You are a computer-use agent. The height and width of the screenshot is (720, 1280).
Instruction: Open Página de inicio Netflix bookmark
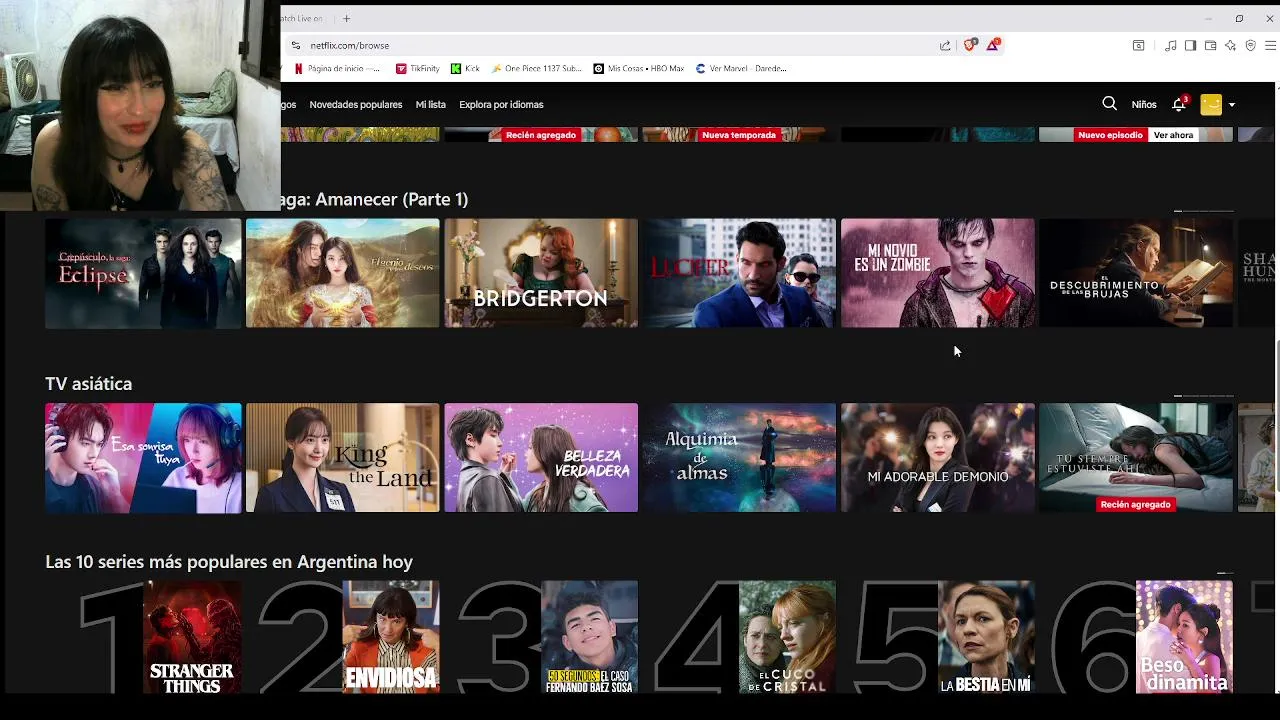tap(337, 68)
